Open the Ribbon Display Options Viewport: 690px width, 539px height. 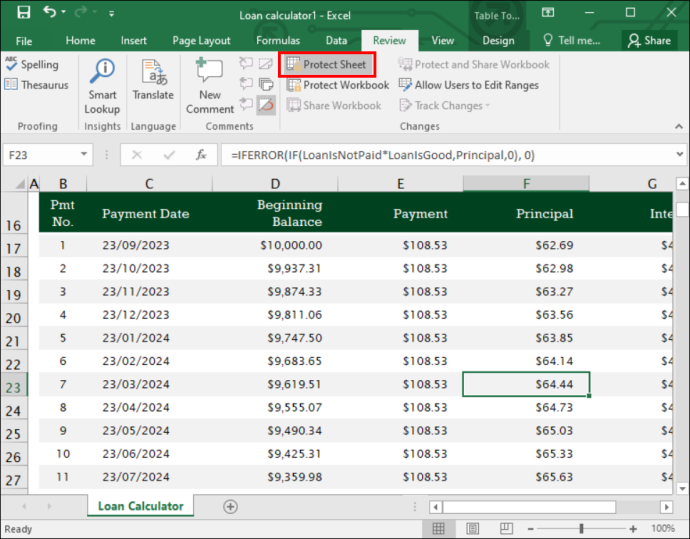[548, 12]
